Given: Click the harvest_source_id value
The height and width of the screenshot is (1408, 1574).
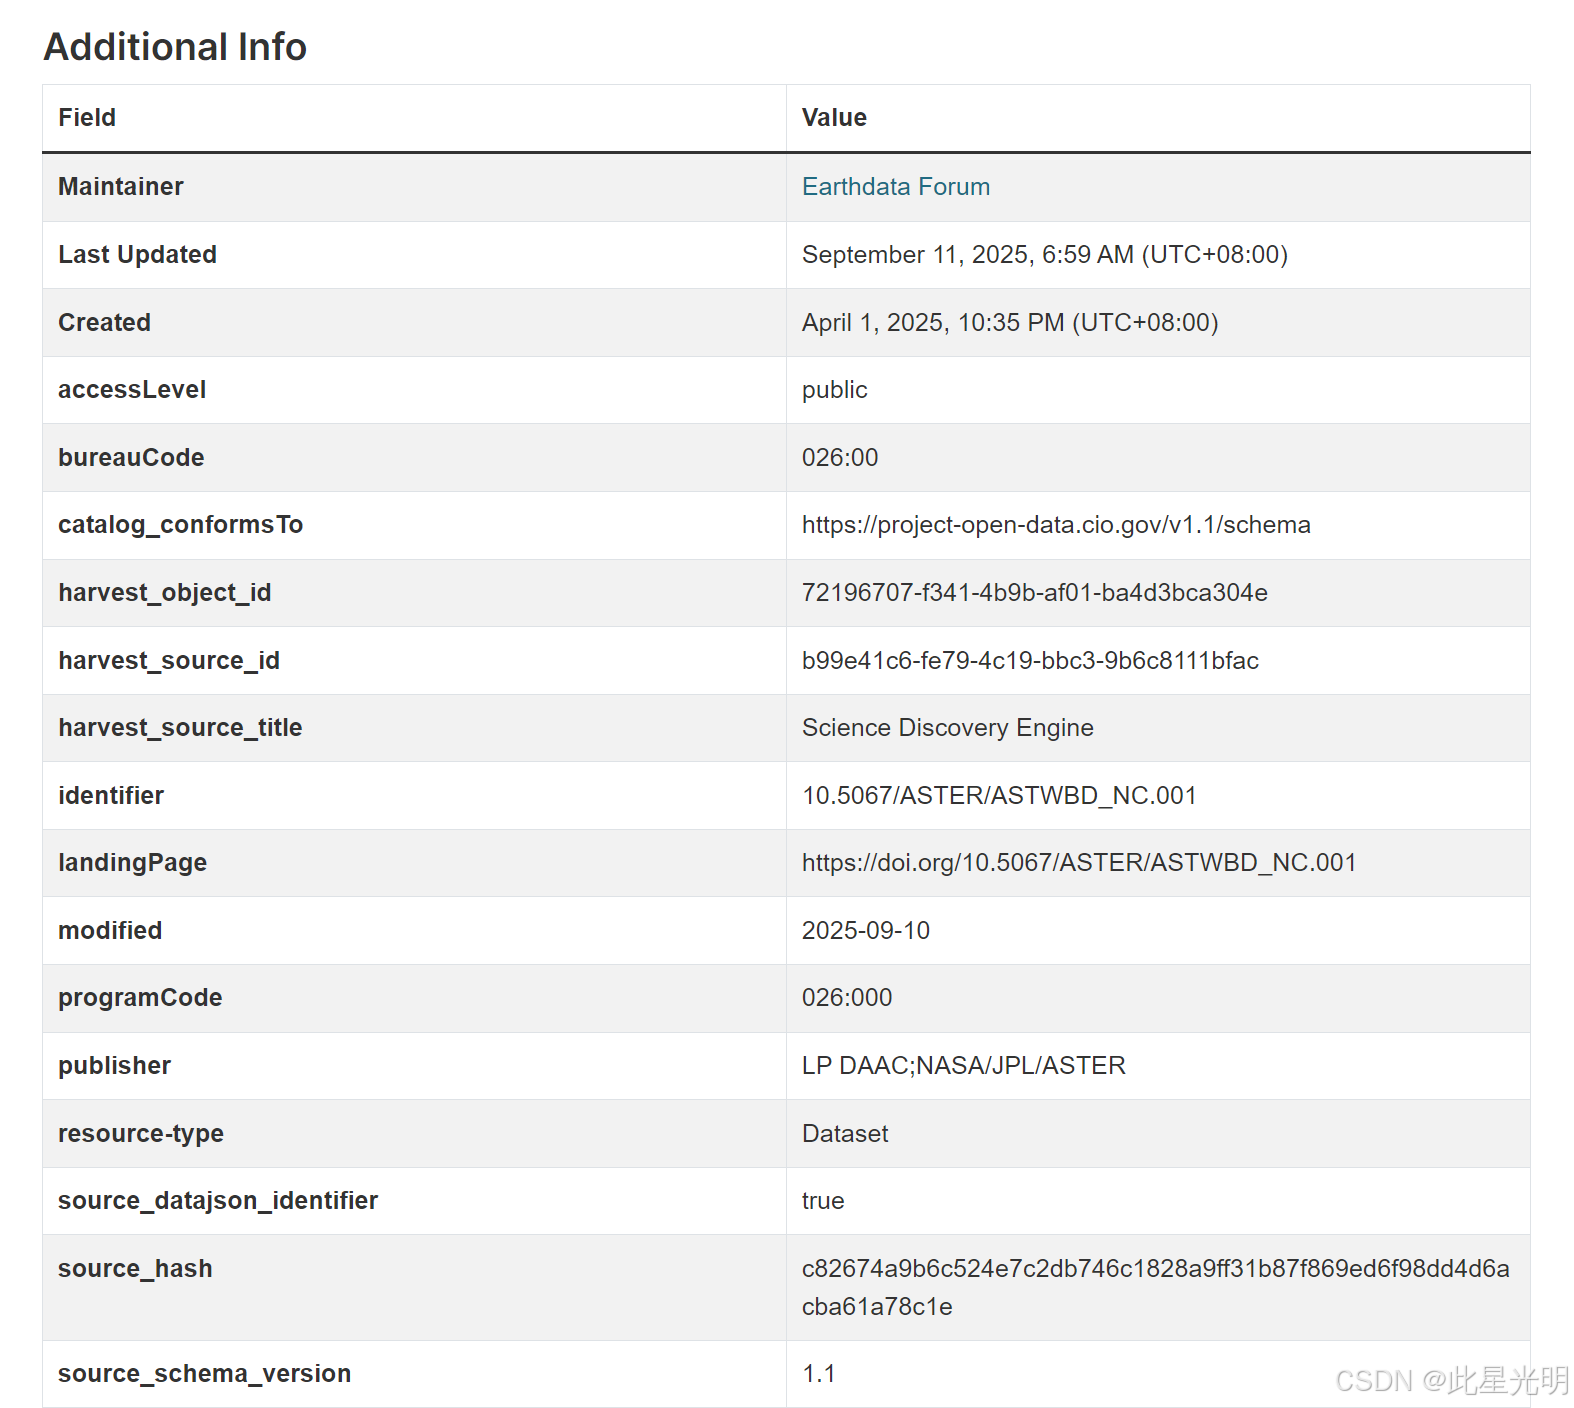Looking at the screenshot, I should pos(1029,661).
